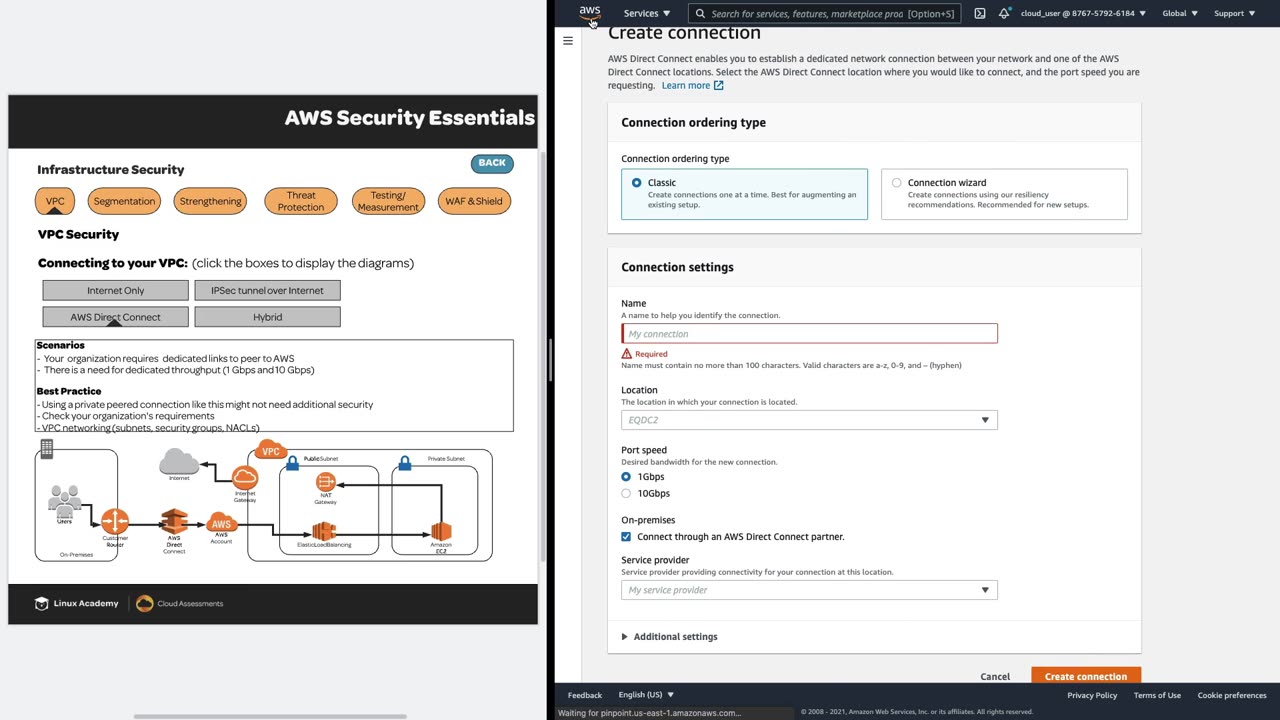
Task: Select the Connection wizard ordering type
Action: coord(896,183)
